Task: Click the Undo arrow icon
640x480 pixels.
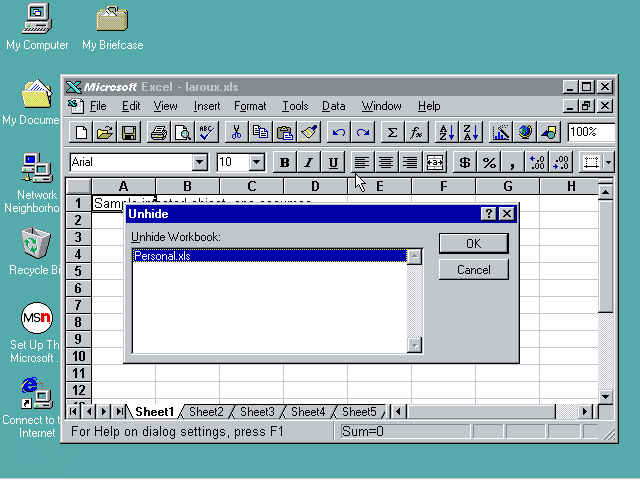Action: click(338, 132)
